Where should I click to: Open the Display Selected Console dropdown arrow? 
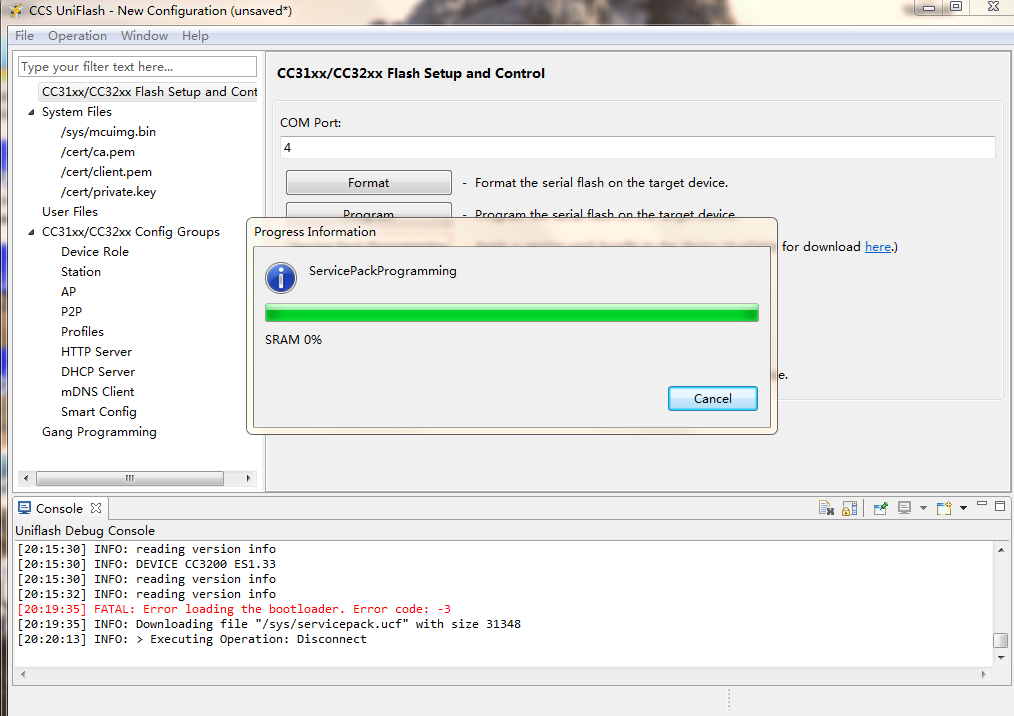pos(923,508)
